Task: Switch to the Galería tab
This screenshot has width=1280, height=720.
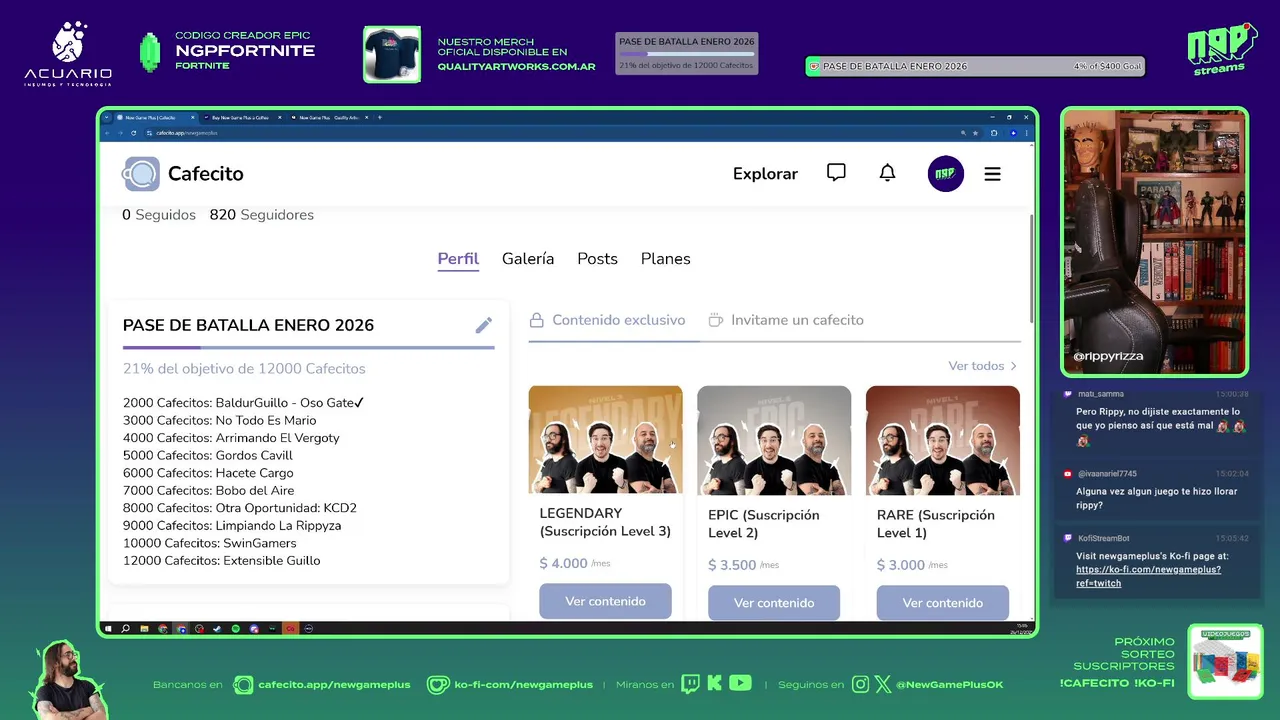Action: click(x=528, y=259)
